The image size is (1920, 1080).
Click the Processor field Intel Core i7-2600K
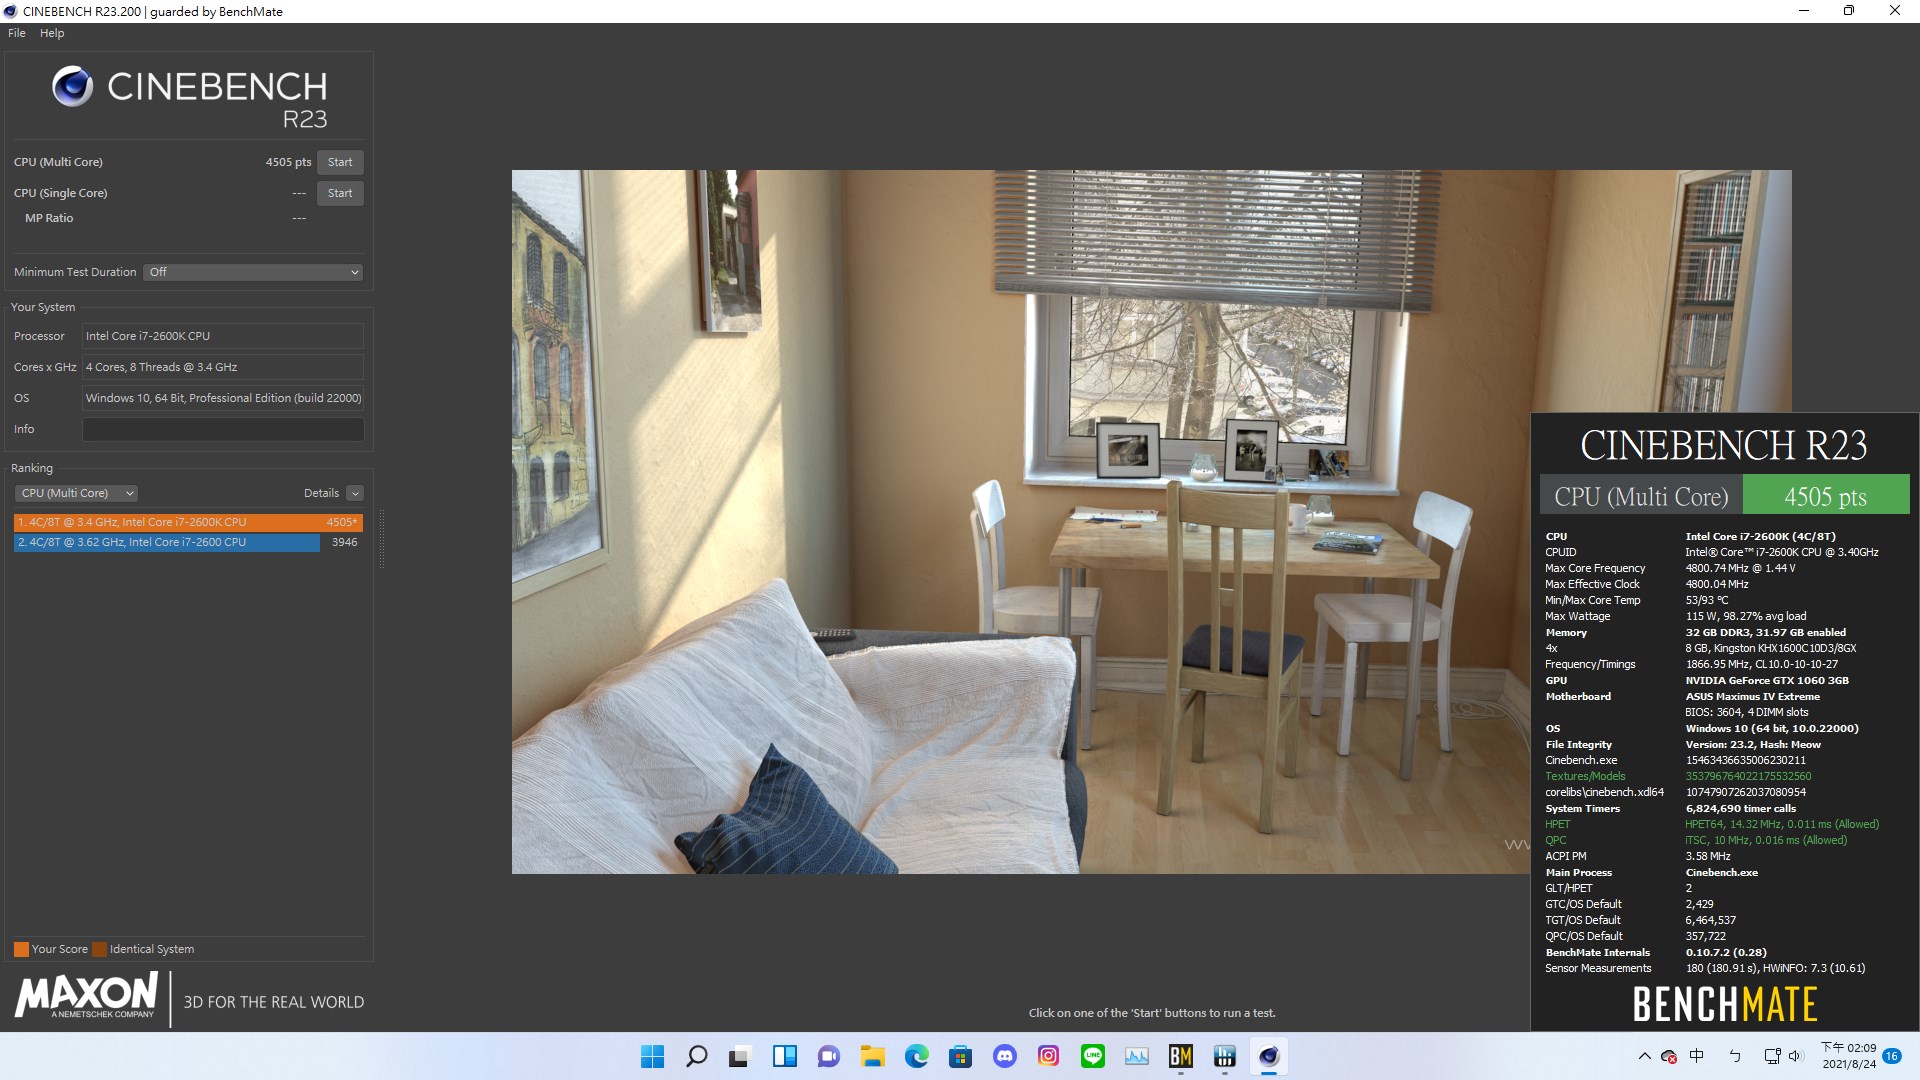223,336
